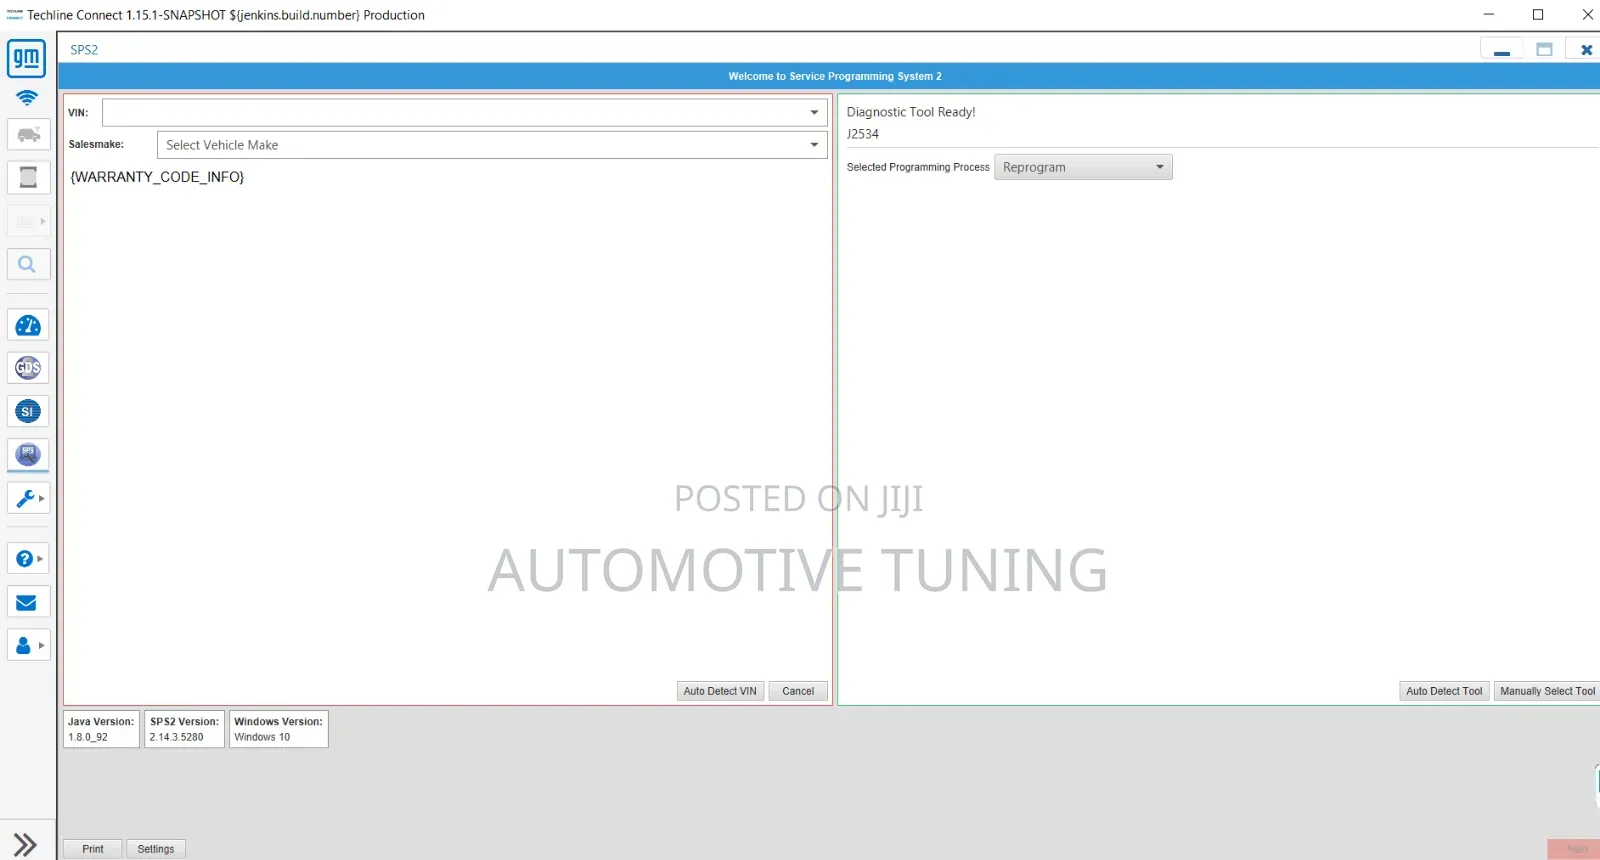Click the Print button
This screenshot has height=860, width=1600.
pos(93,849)
